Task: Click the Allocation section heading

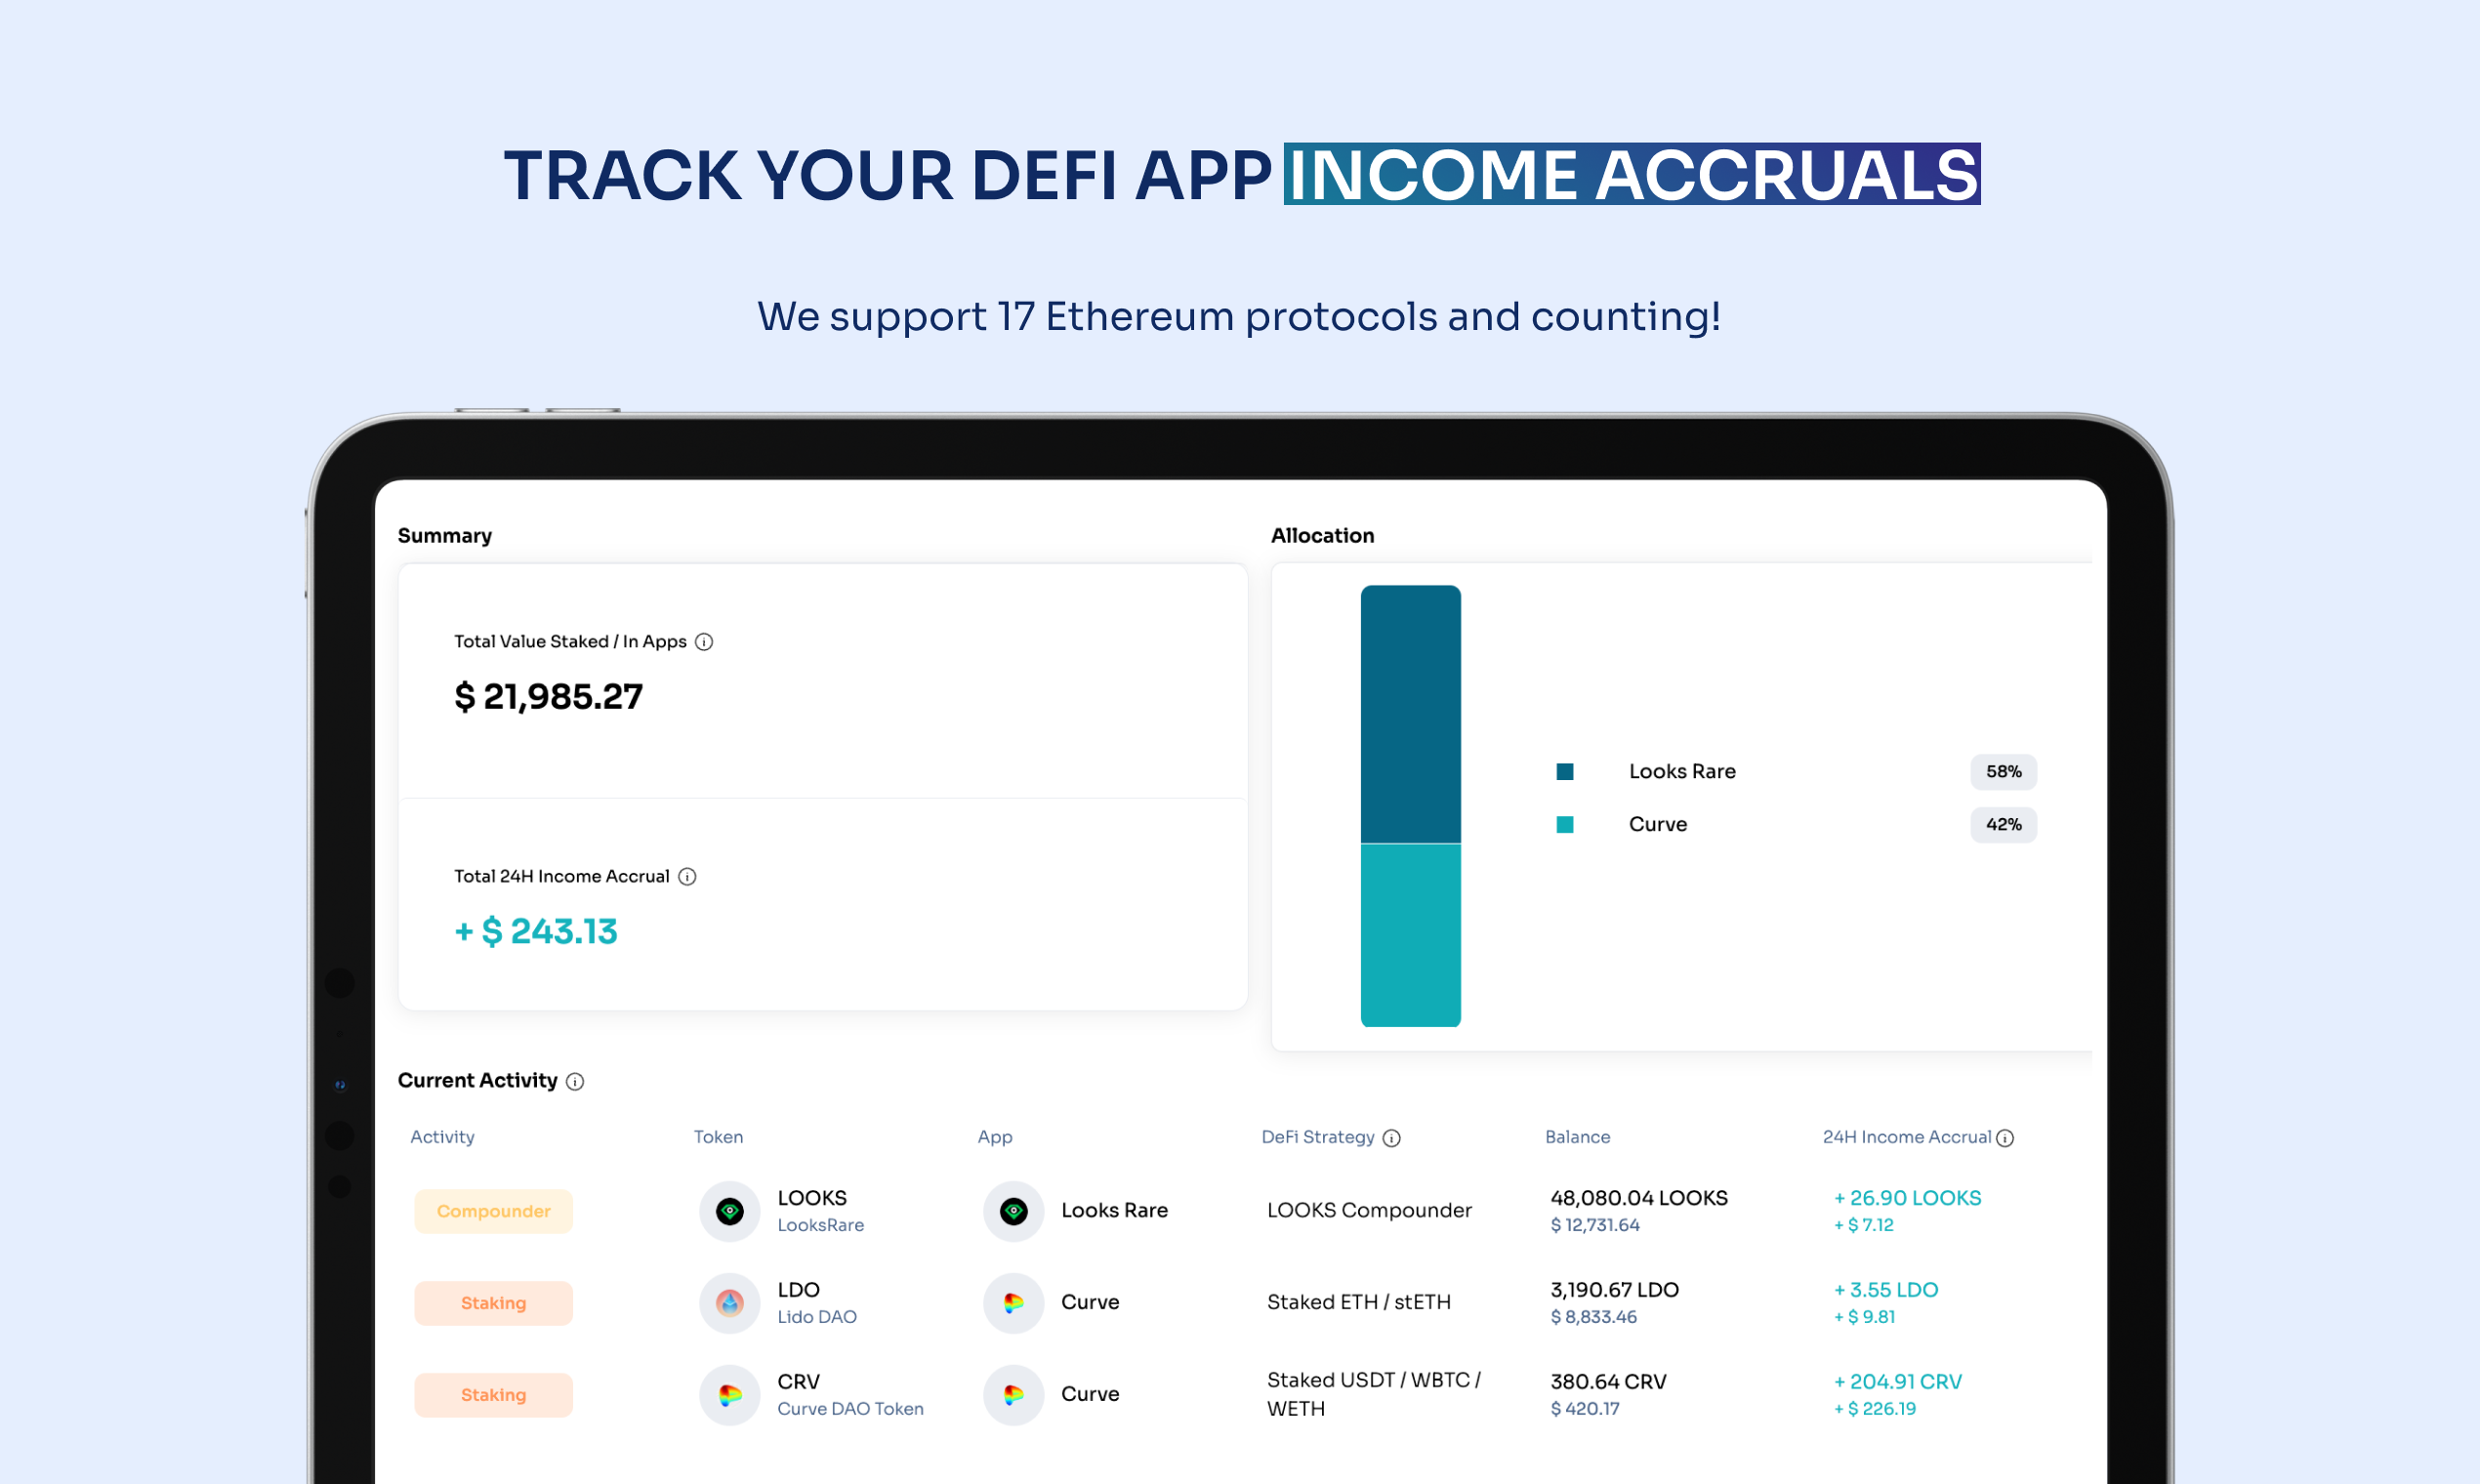Action: click(x=1322, y=536)
